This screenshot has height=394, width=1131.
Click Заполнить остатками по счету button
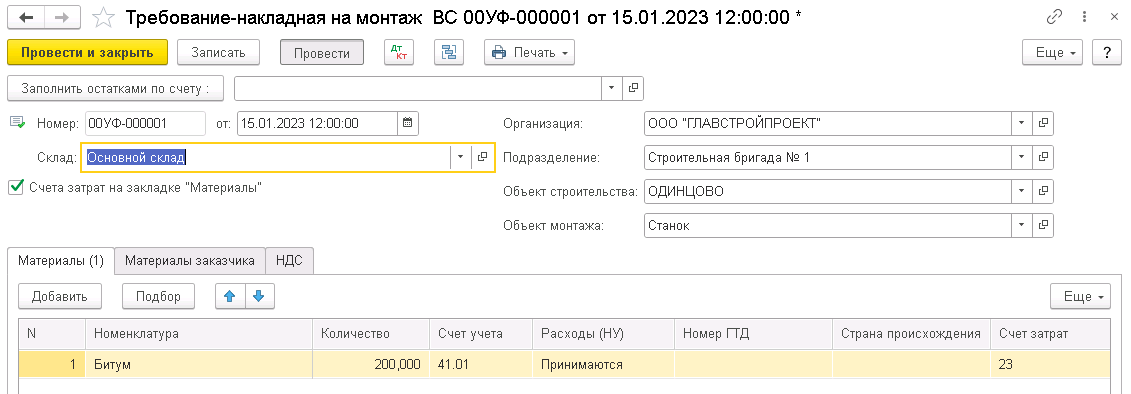coord(115,88)
